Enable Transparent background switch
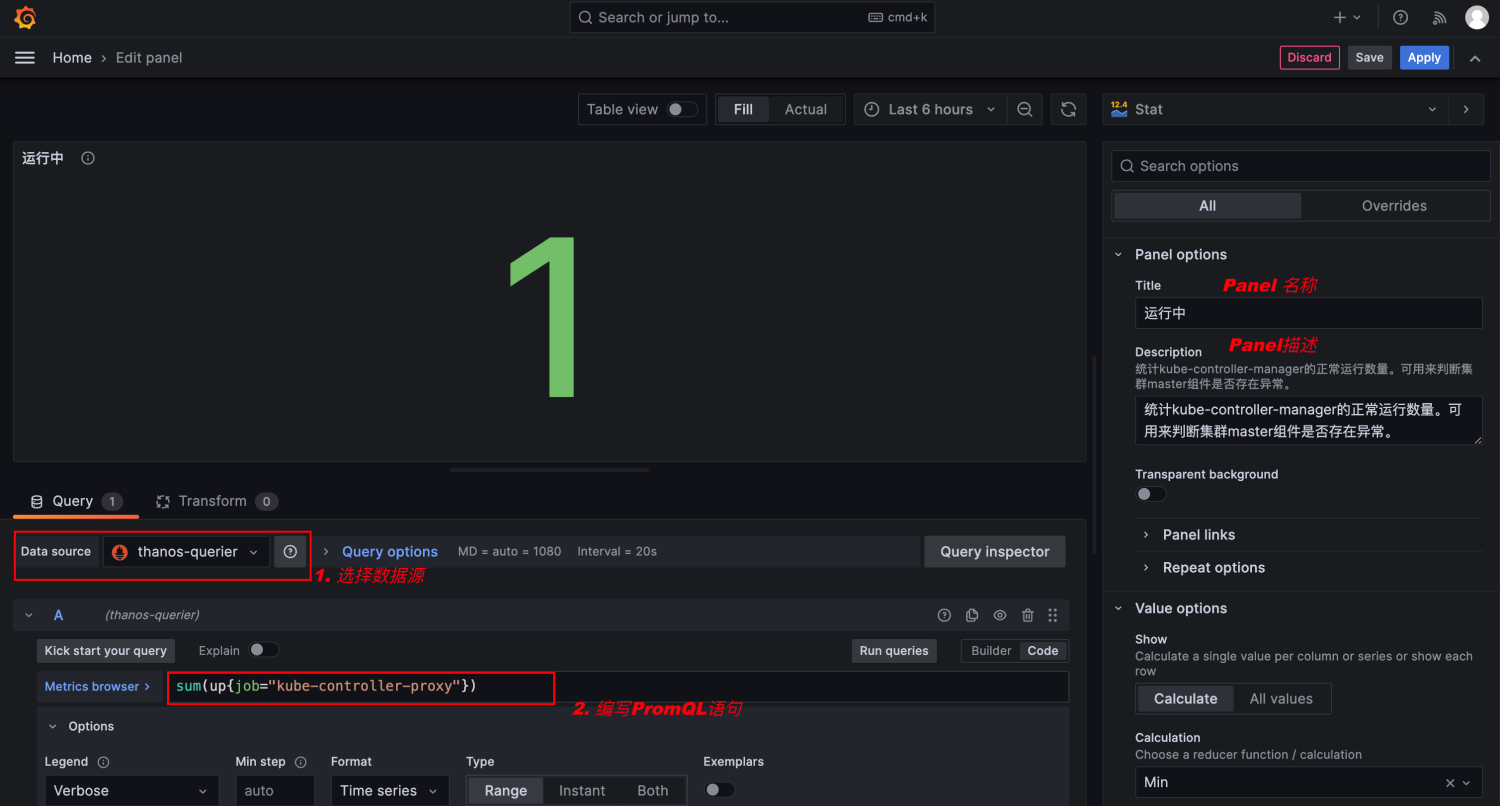Screen dimensions: 1500x806 (1151, 494)
